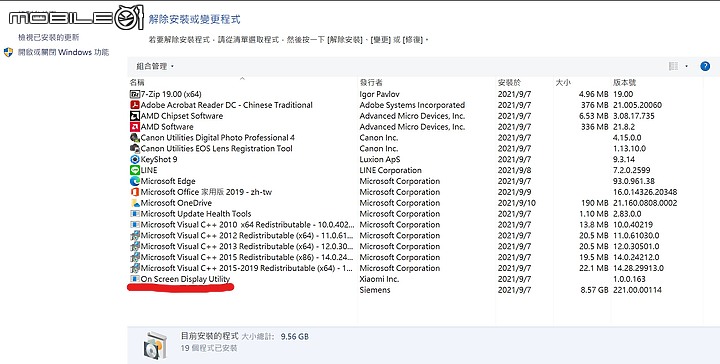Open the 檢視已安裝的更新 link
Screen dimensions: 720x364
49,38
